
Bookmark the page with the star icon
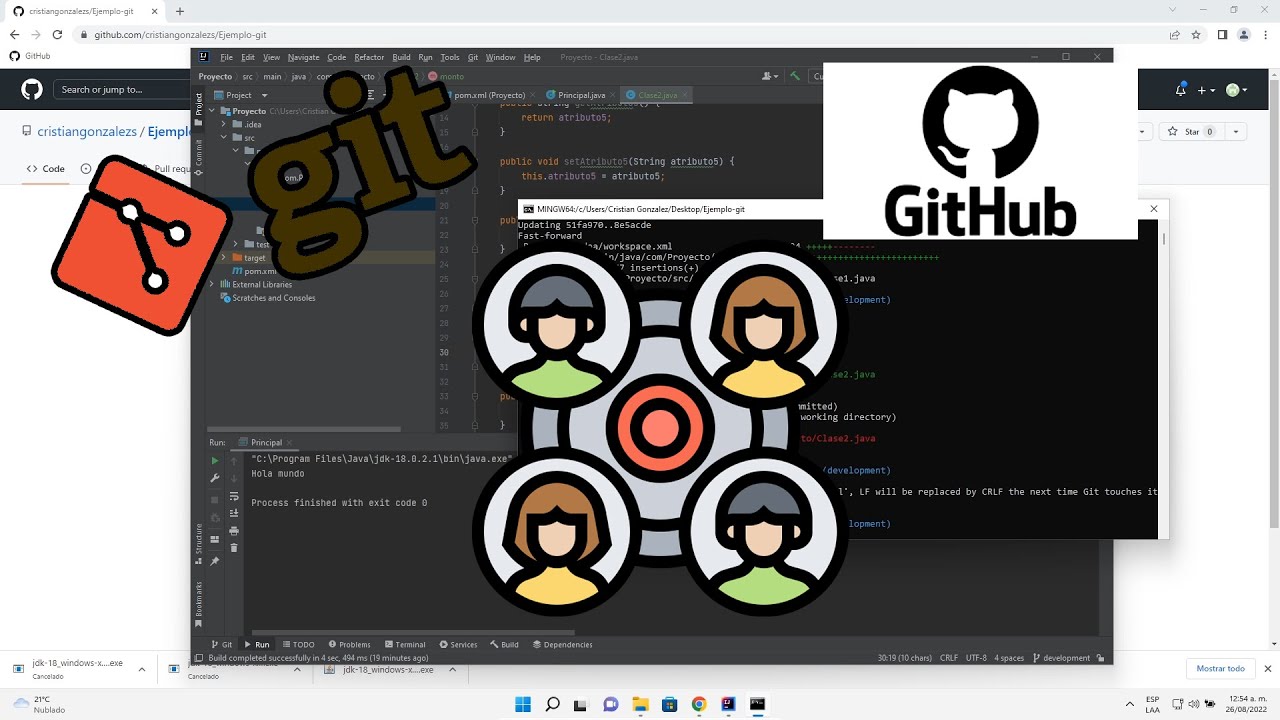pyautogui.click(x=1196, y=35)
